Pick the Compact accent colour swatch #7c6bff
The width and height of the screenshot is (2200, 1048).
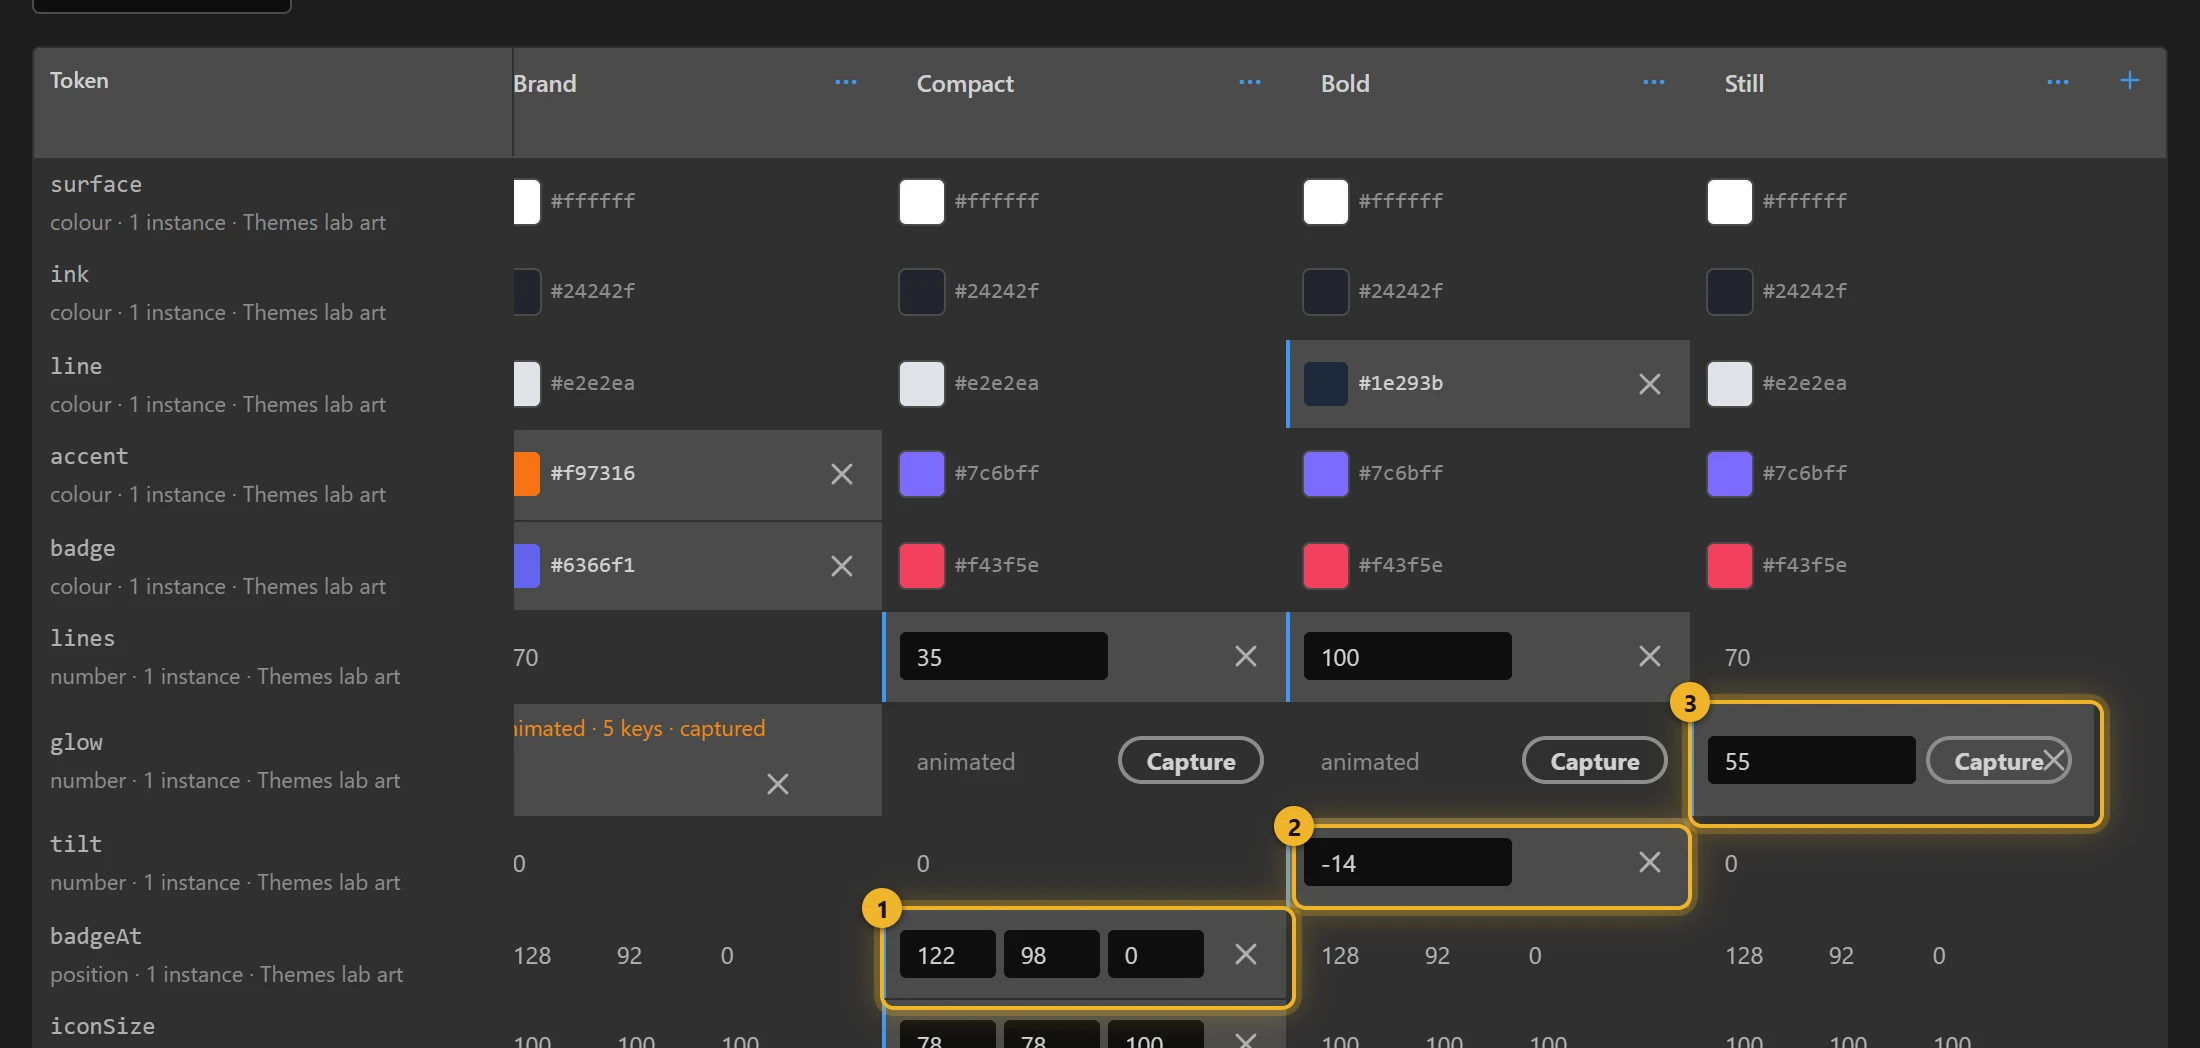pos(922,474)
